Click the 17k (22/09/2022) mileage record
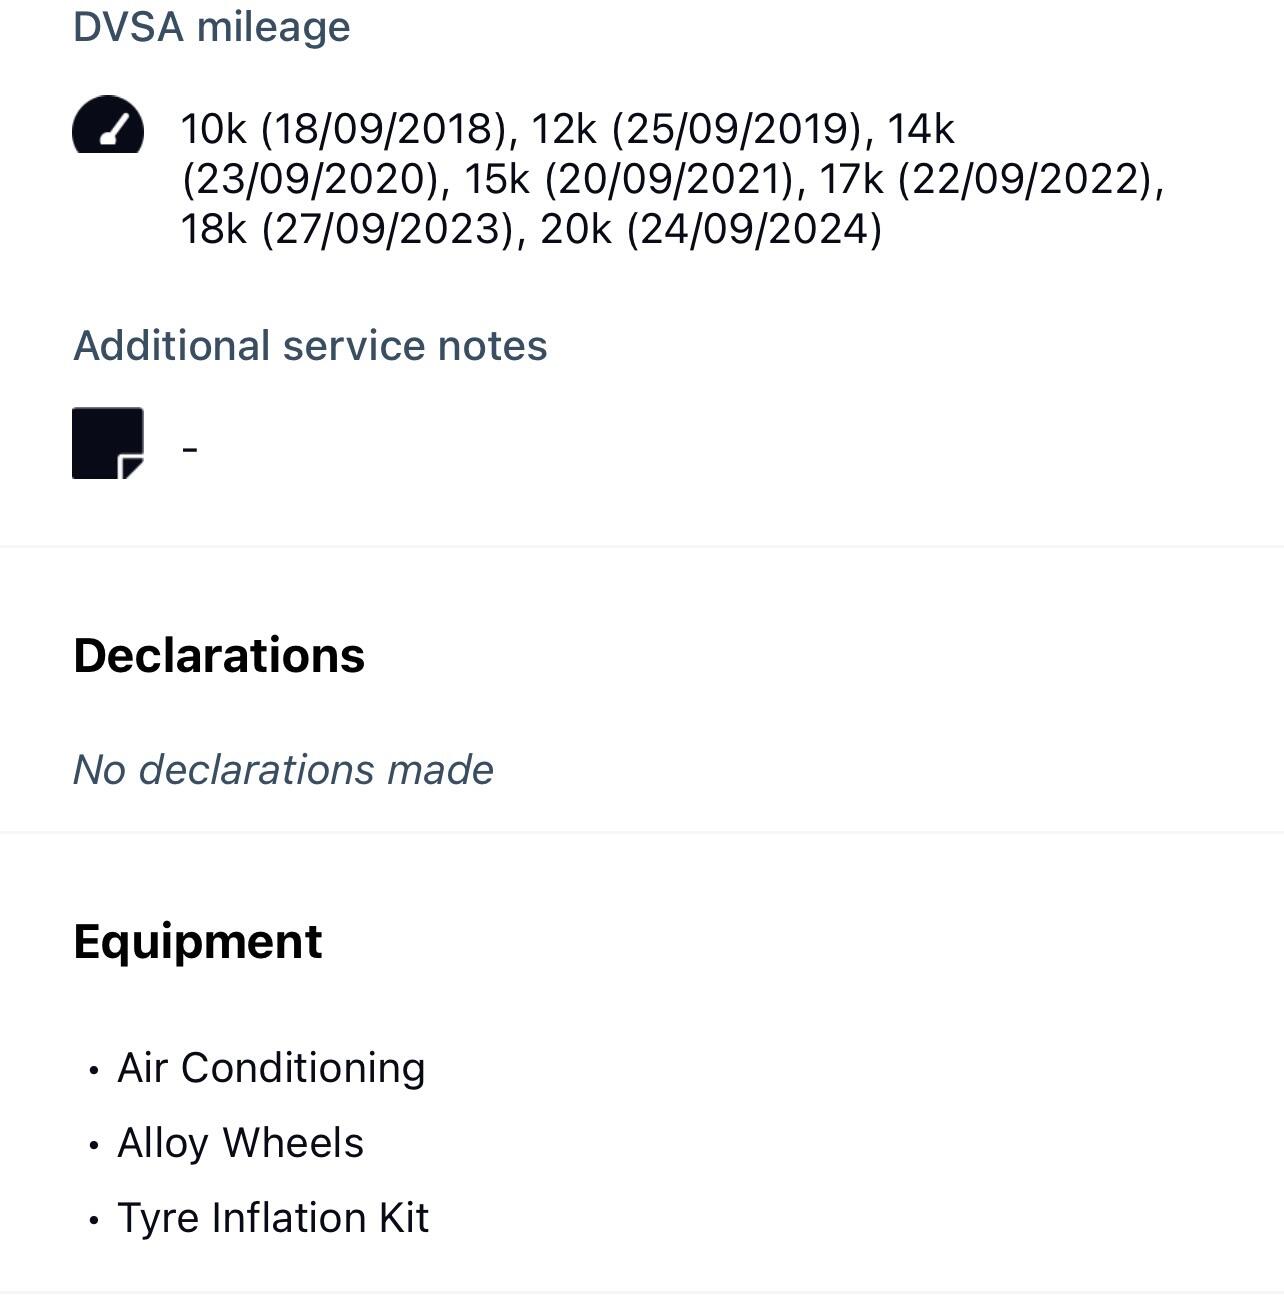The width and height of the screenshot is (1284, 1312). pos(990,179)
